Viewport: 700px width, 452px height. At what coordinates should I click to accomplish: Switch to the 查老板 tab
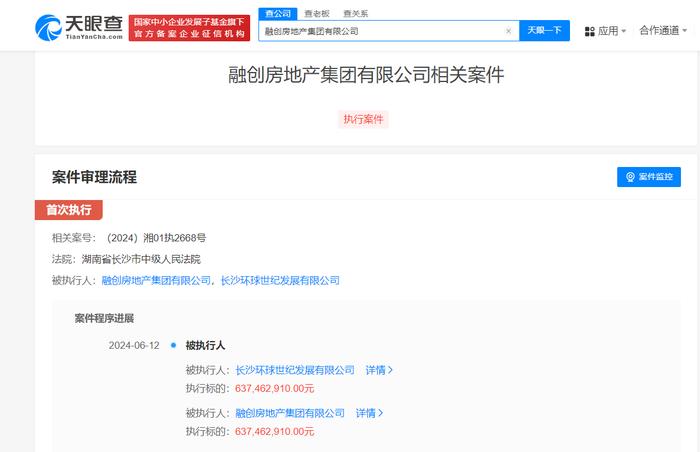point(317,14)
